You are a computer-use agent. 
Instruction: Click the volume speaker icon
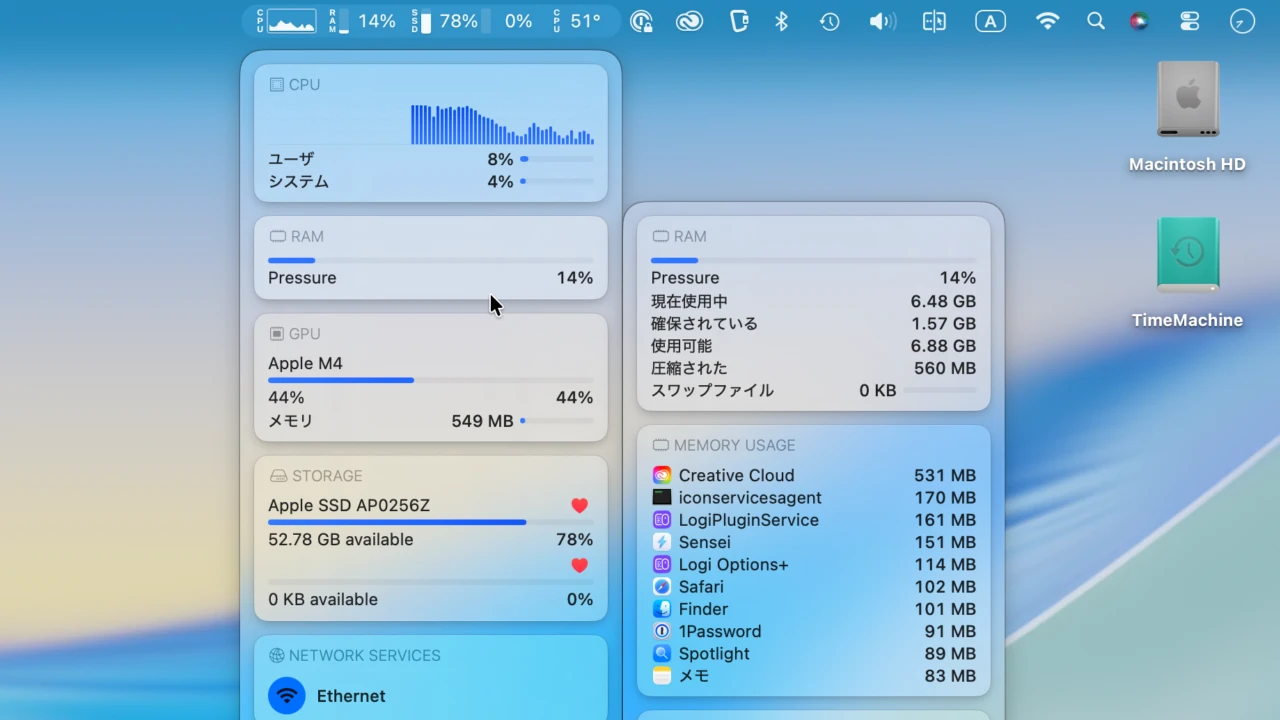click(x=881, y=21)
